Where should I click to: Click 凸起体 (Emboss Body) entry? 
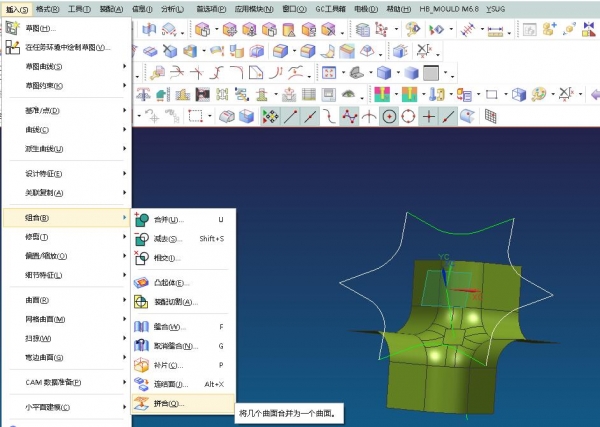tap(170, 283)
